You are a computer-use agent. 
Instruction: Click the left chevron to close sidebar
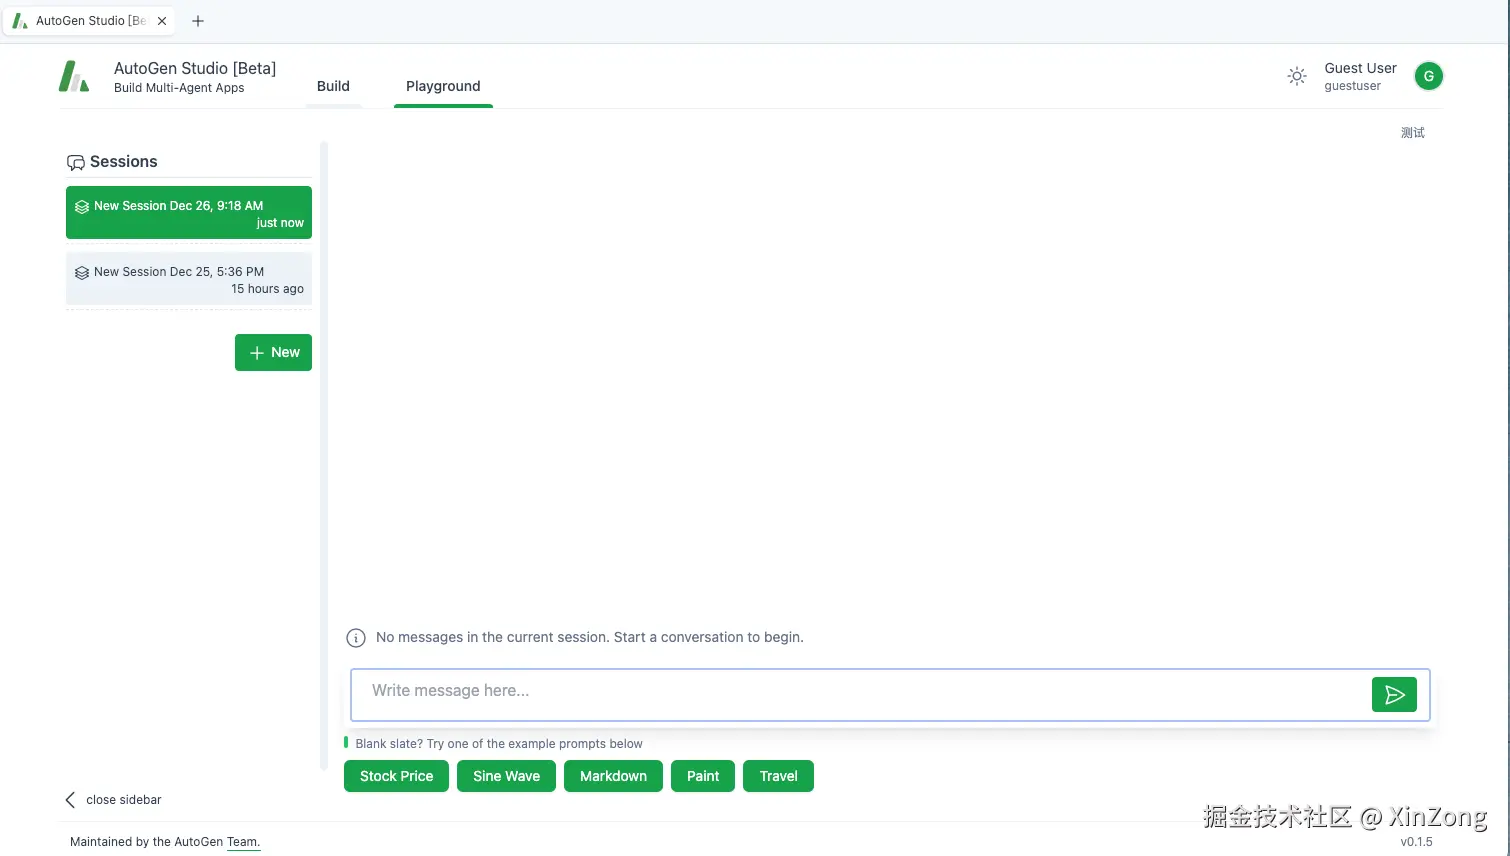click(x=70, y=800)
